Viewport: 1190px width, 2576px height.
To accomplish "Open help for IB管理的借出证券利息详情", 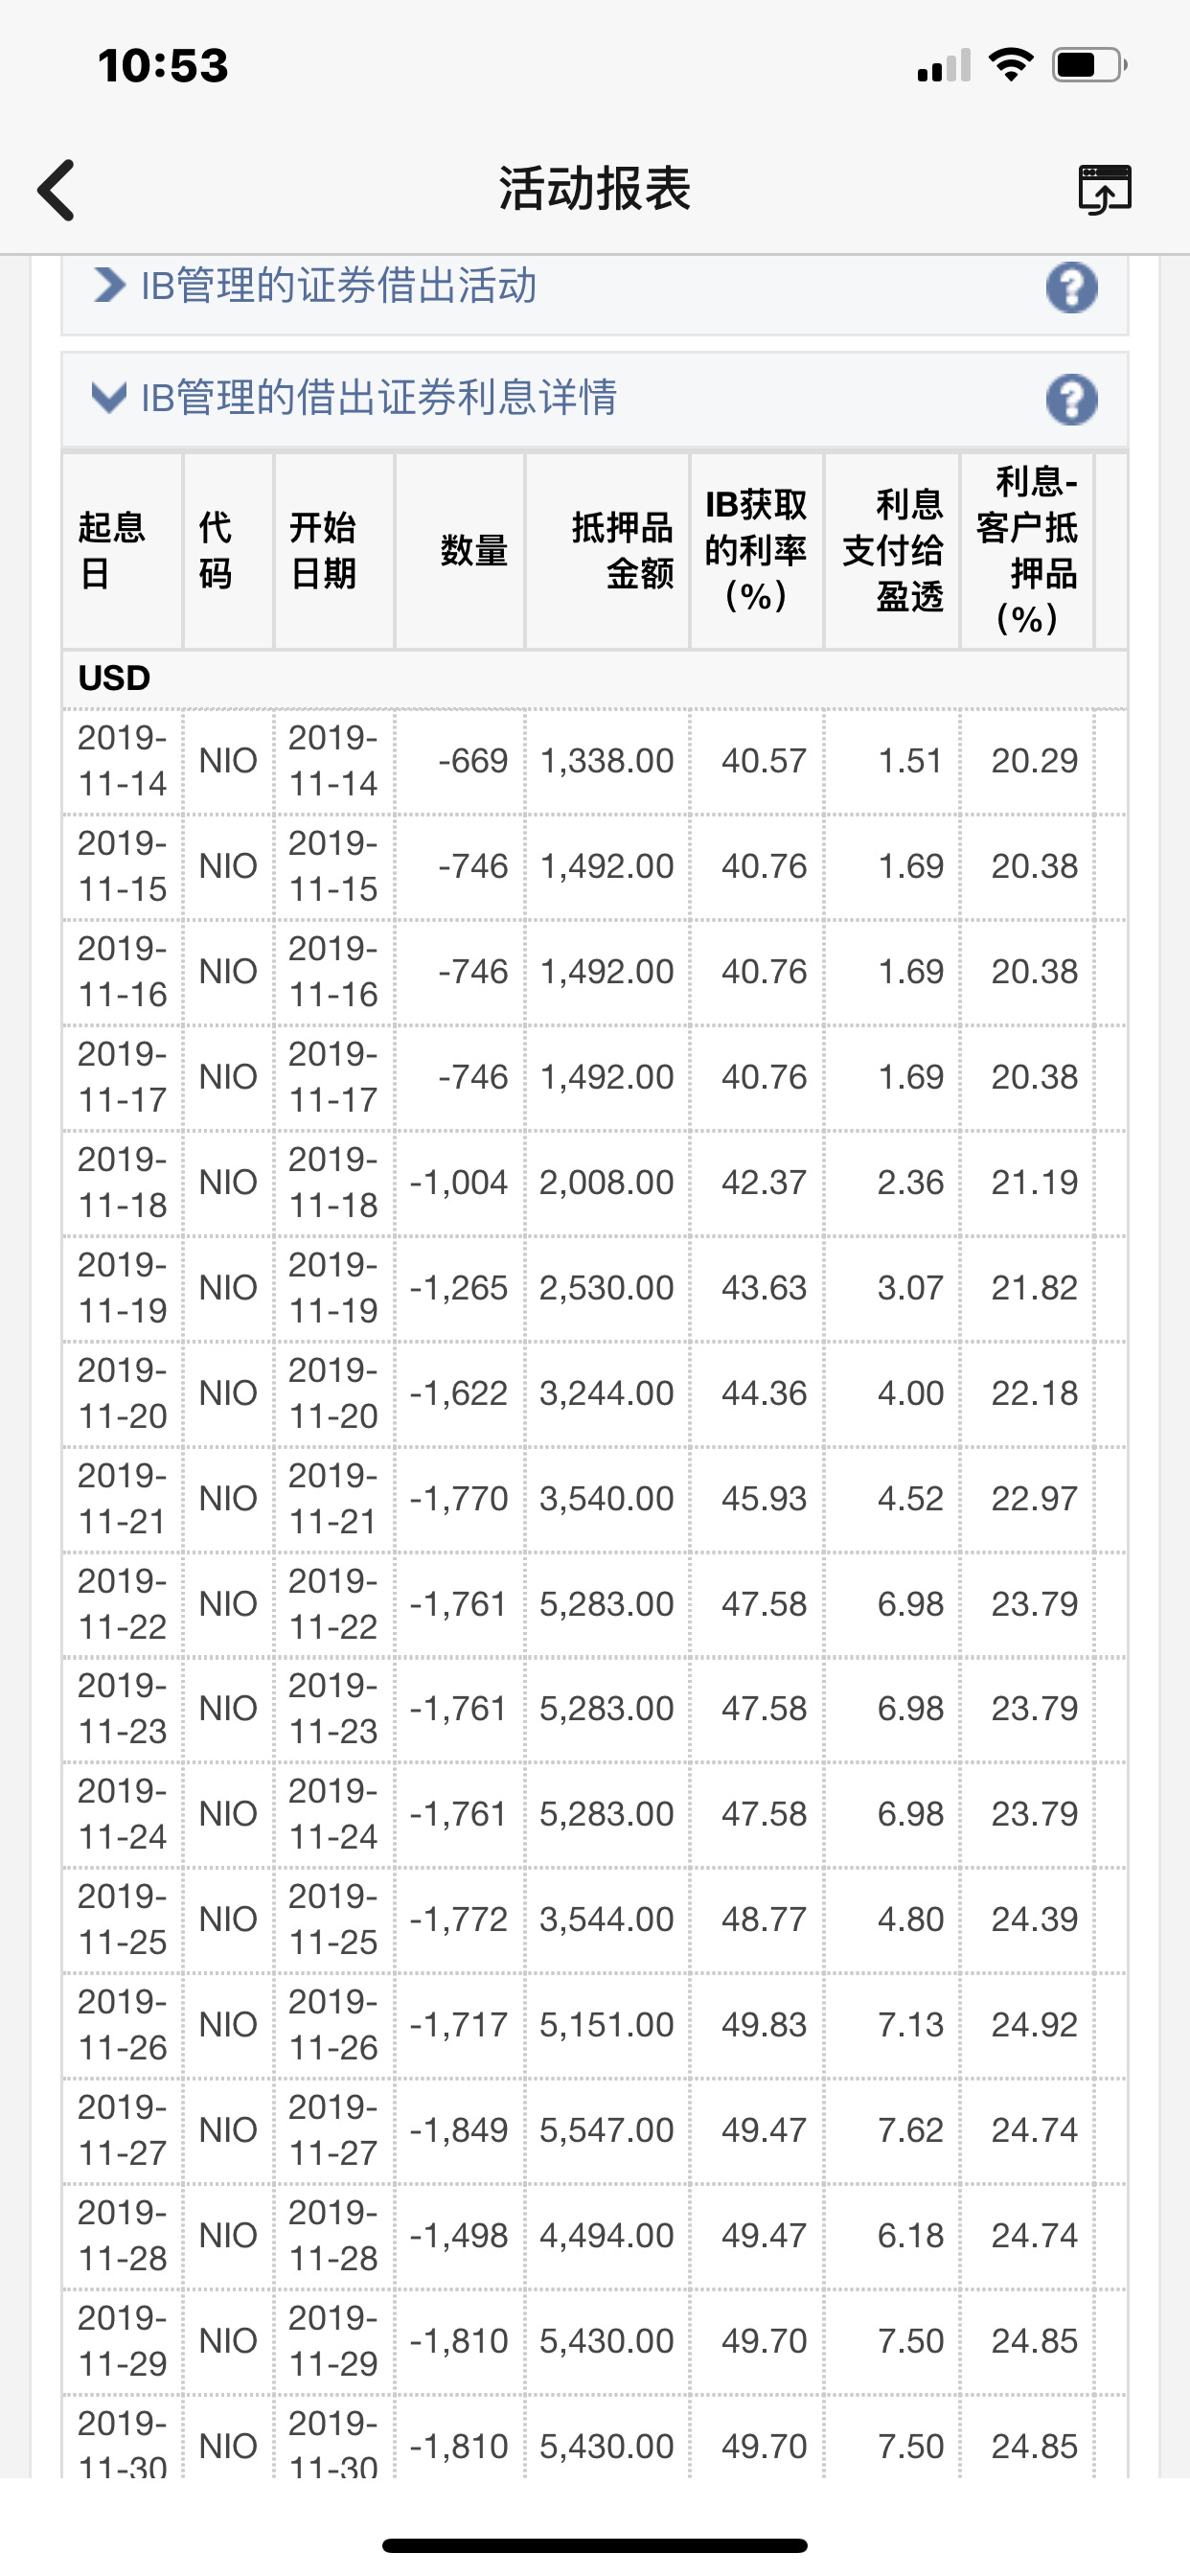I will pyautogui.click(x=1071, y=400).
